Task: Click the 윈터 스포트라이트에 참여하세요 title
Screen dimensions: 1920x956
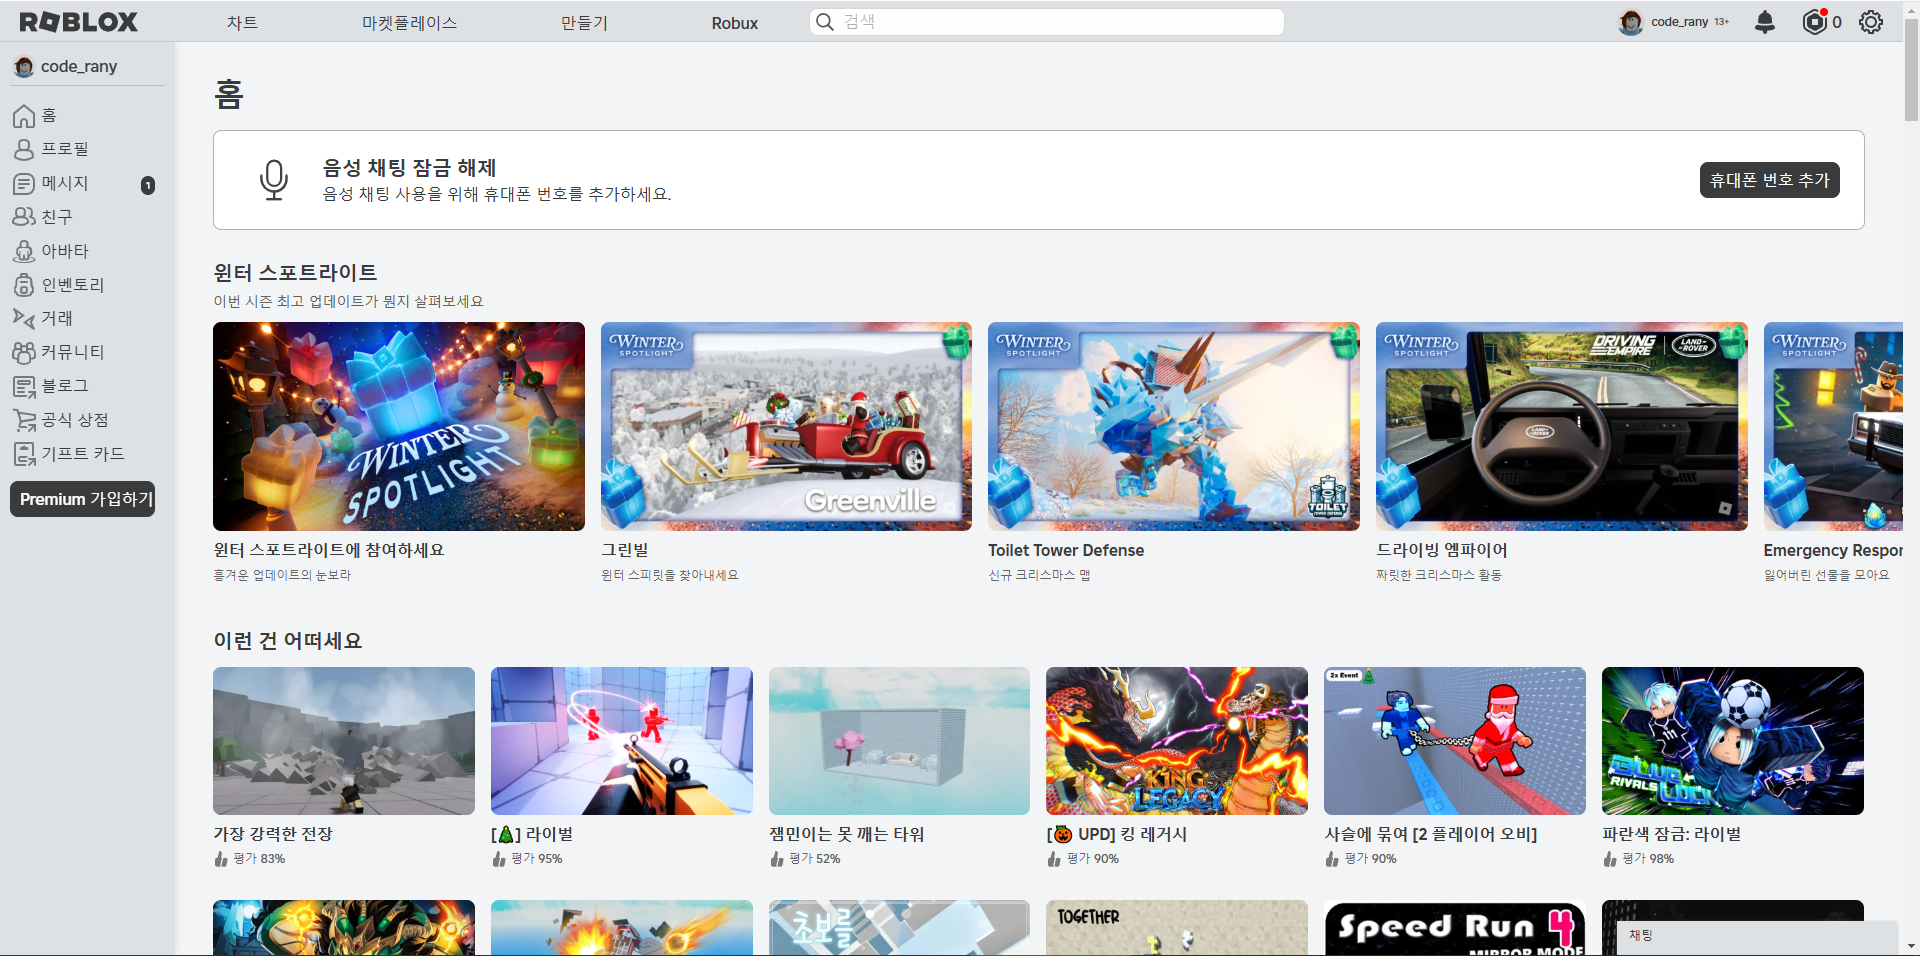Action: coord(329,550)
